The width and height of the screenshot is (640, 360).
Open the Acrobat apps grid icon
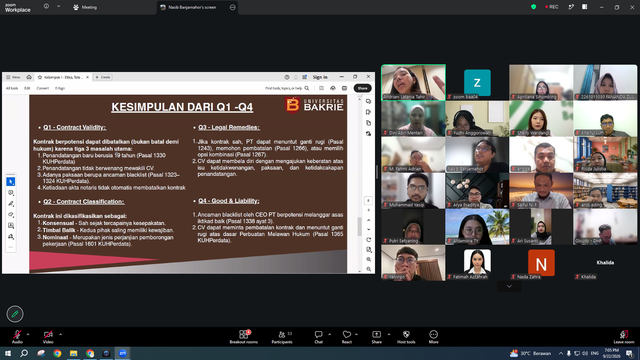pos(304,77)
